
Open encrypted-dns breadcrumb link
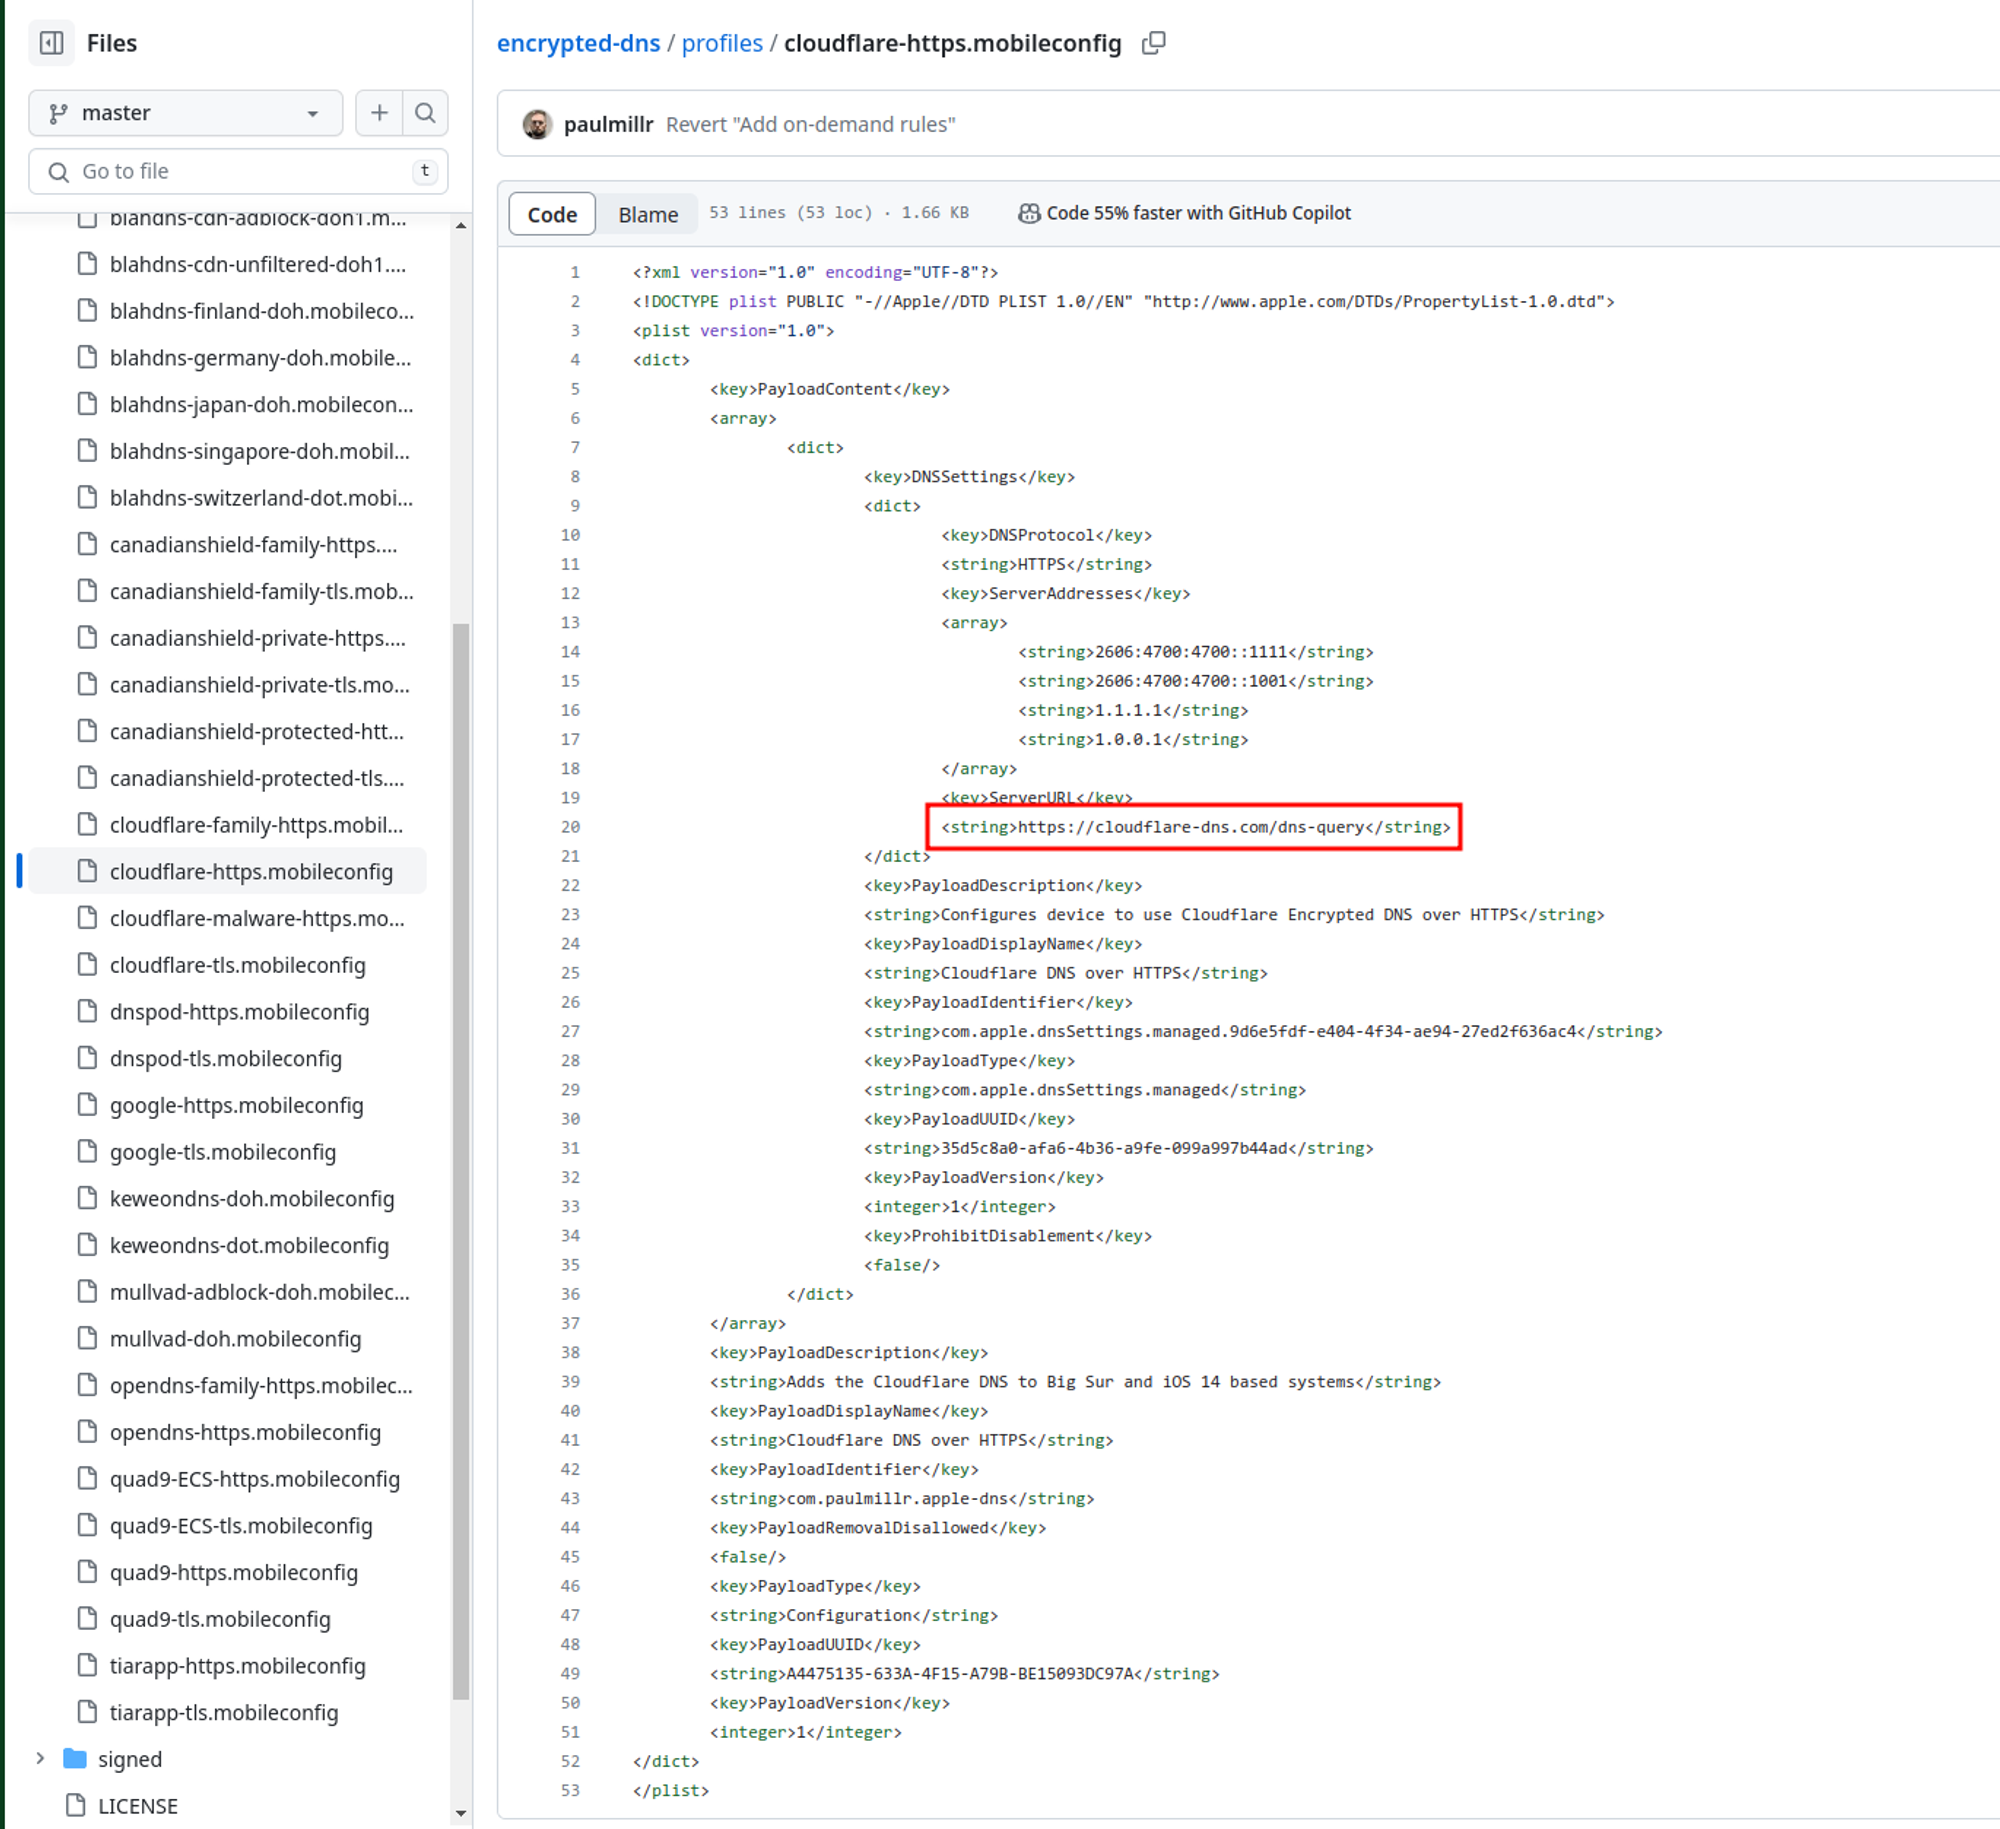tap(578, 43)
